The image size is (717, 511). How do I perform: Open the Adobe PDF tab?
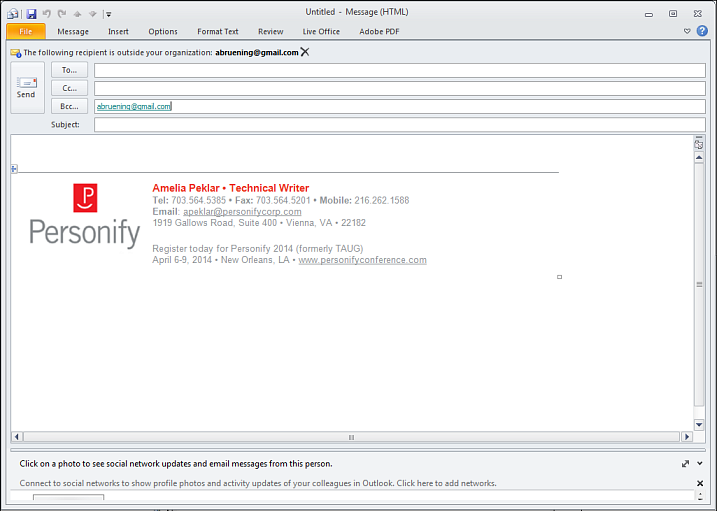coord(379,32)
